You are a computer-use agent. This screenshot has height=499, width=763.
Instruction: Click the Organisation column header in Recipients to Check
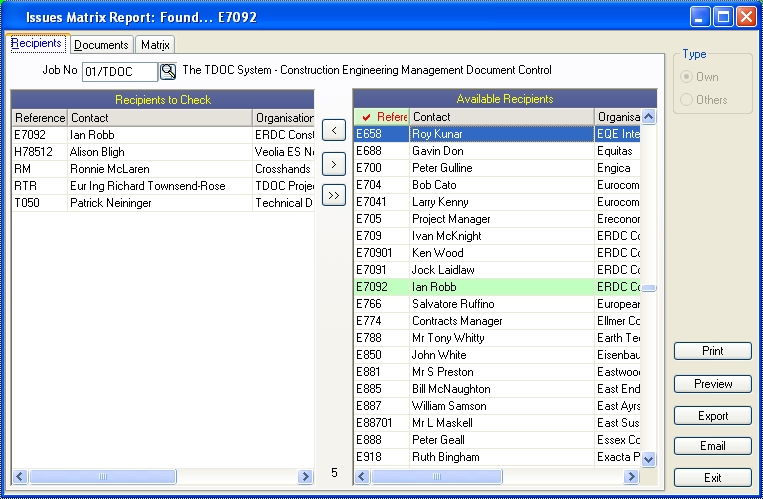pos(284,118)
